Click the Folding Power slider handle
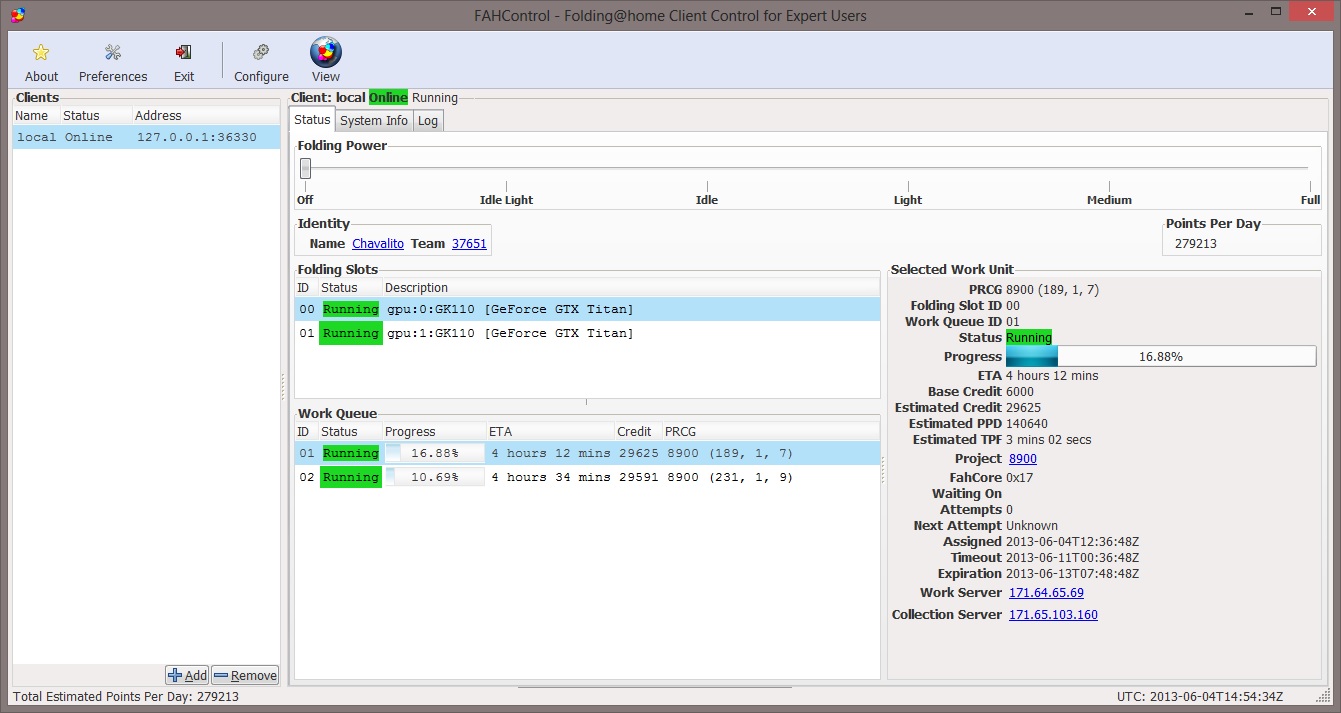Viewport: 1341px width, 713px height. click(305, 168)
